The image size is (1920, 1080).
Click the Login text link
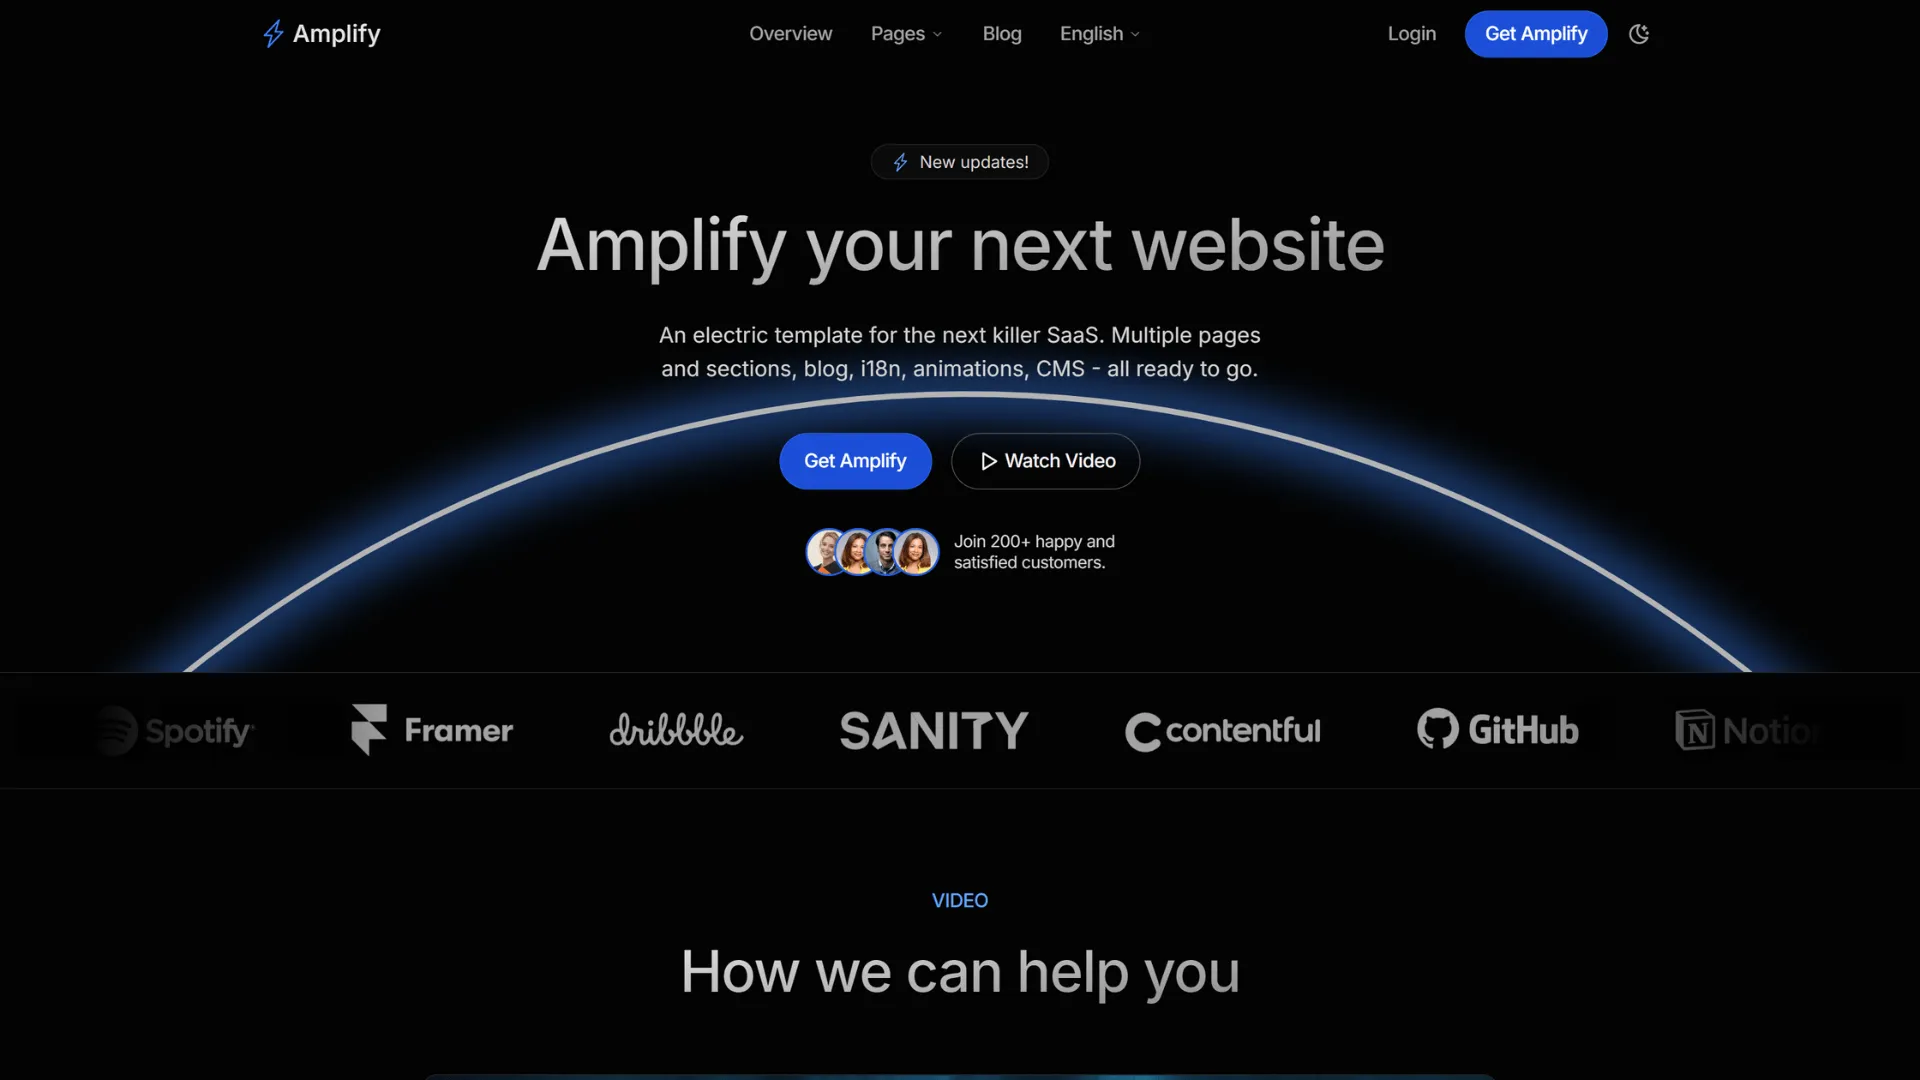1411,34
